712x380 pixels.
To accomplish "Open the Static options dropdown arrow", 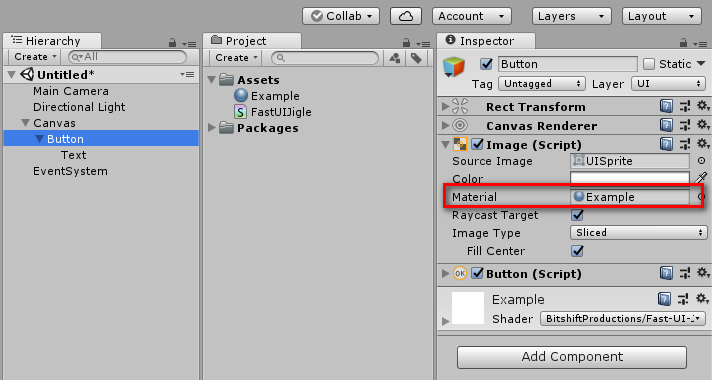I will pyautogui.click(x=701, y=64).
